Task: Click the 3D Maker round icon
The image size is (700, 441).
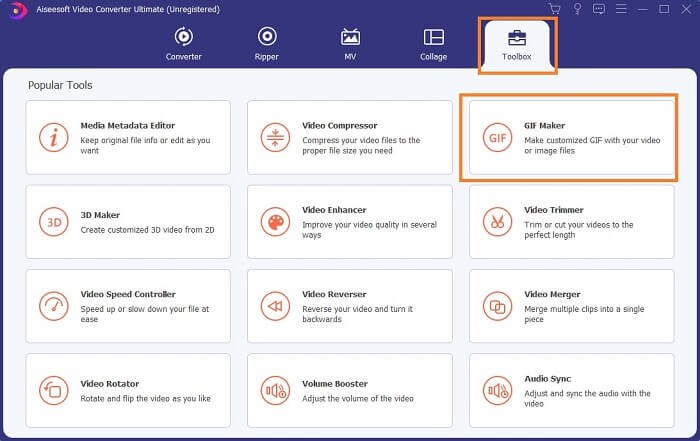Action: [x=54, y=222]
